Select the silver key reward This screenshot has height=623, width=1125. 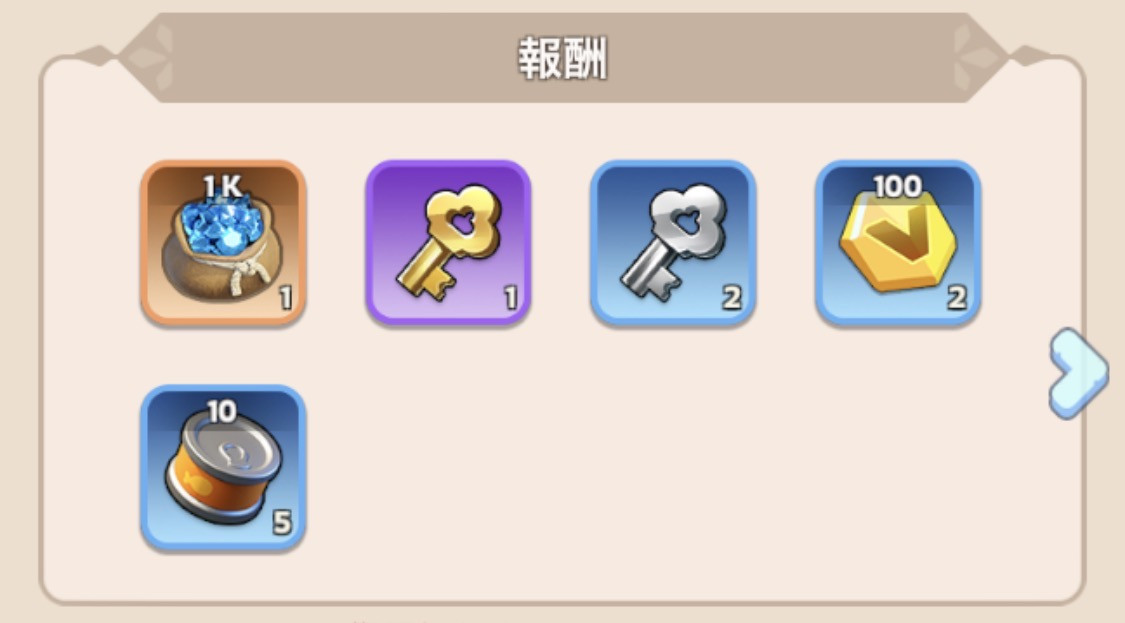tap(673, 243)
